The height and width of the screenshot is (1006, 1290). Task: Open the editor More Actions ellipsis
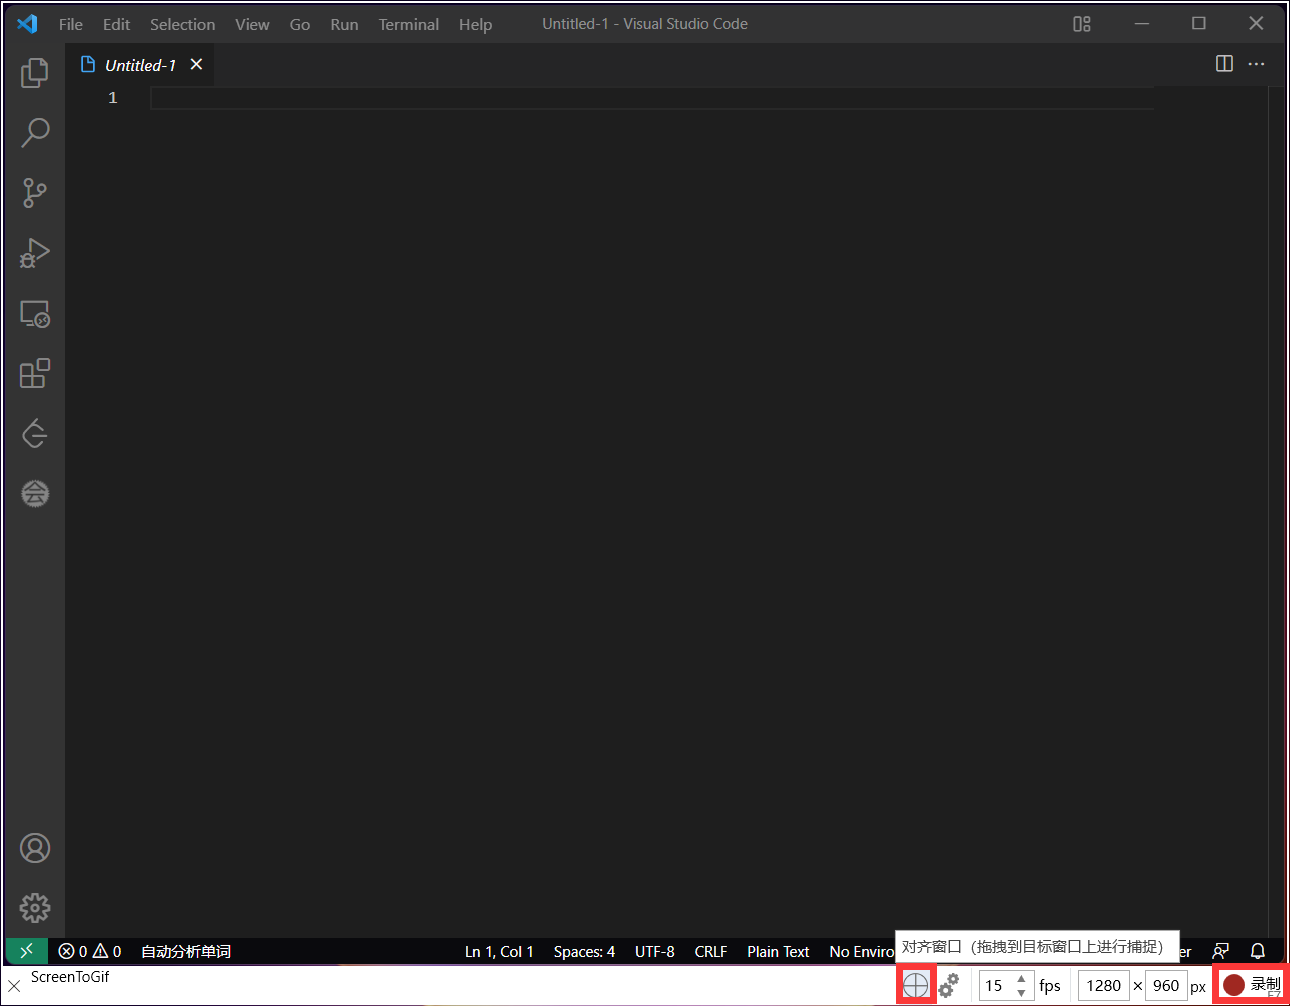1257,64
